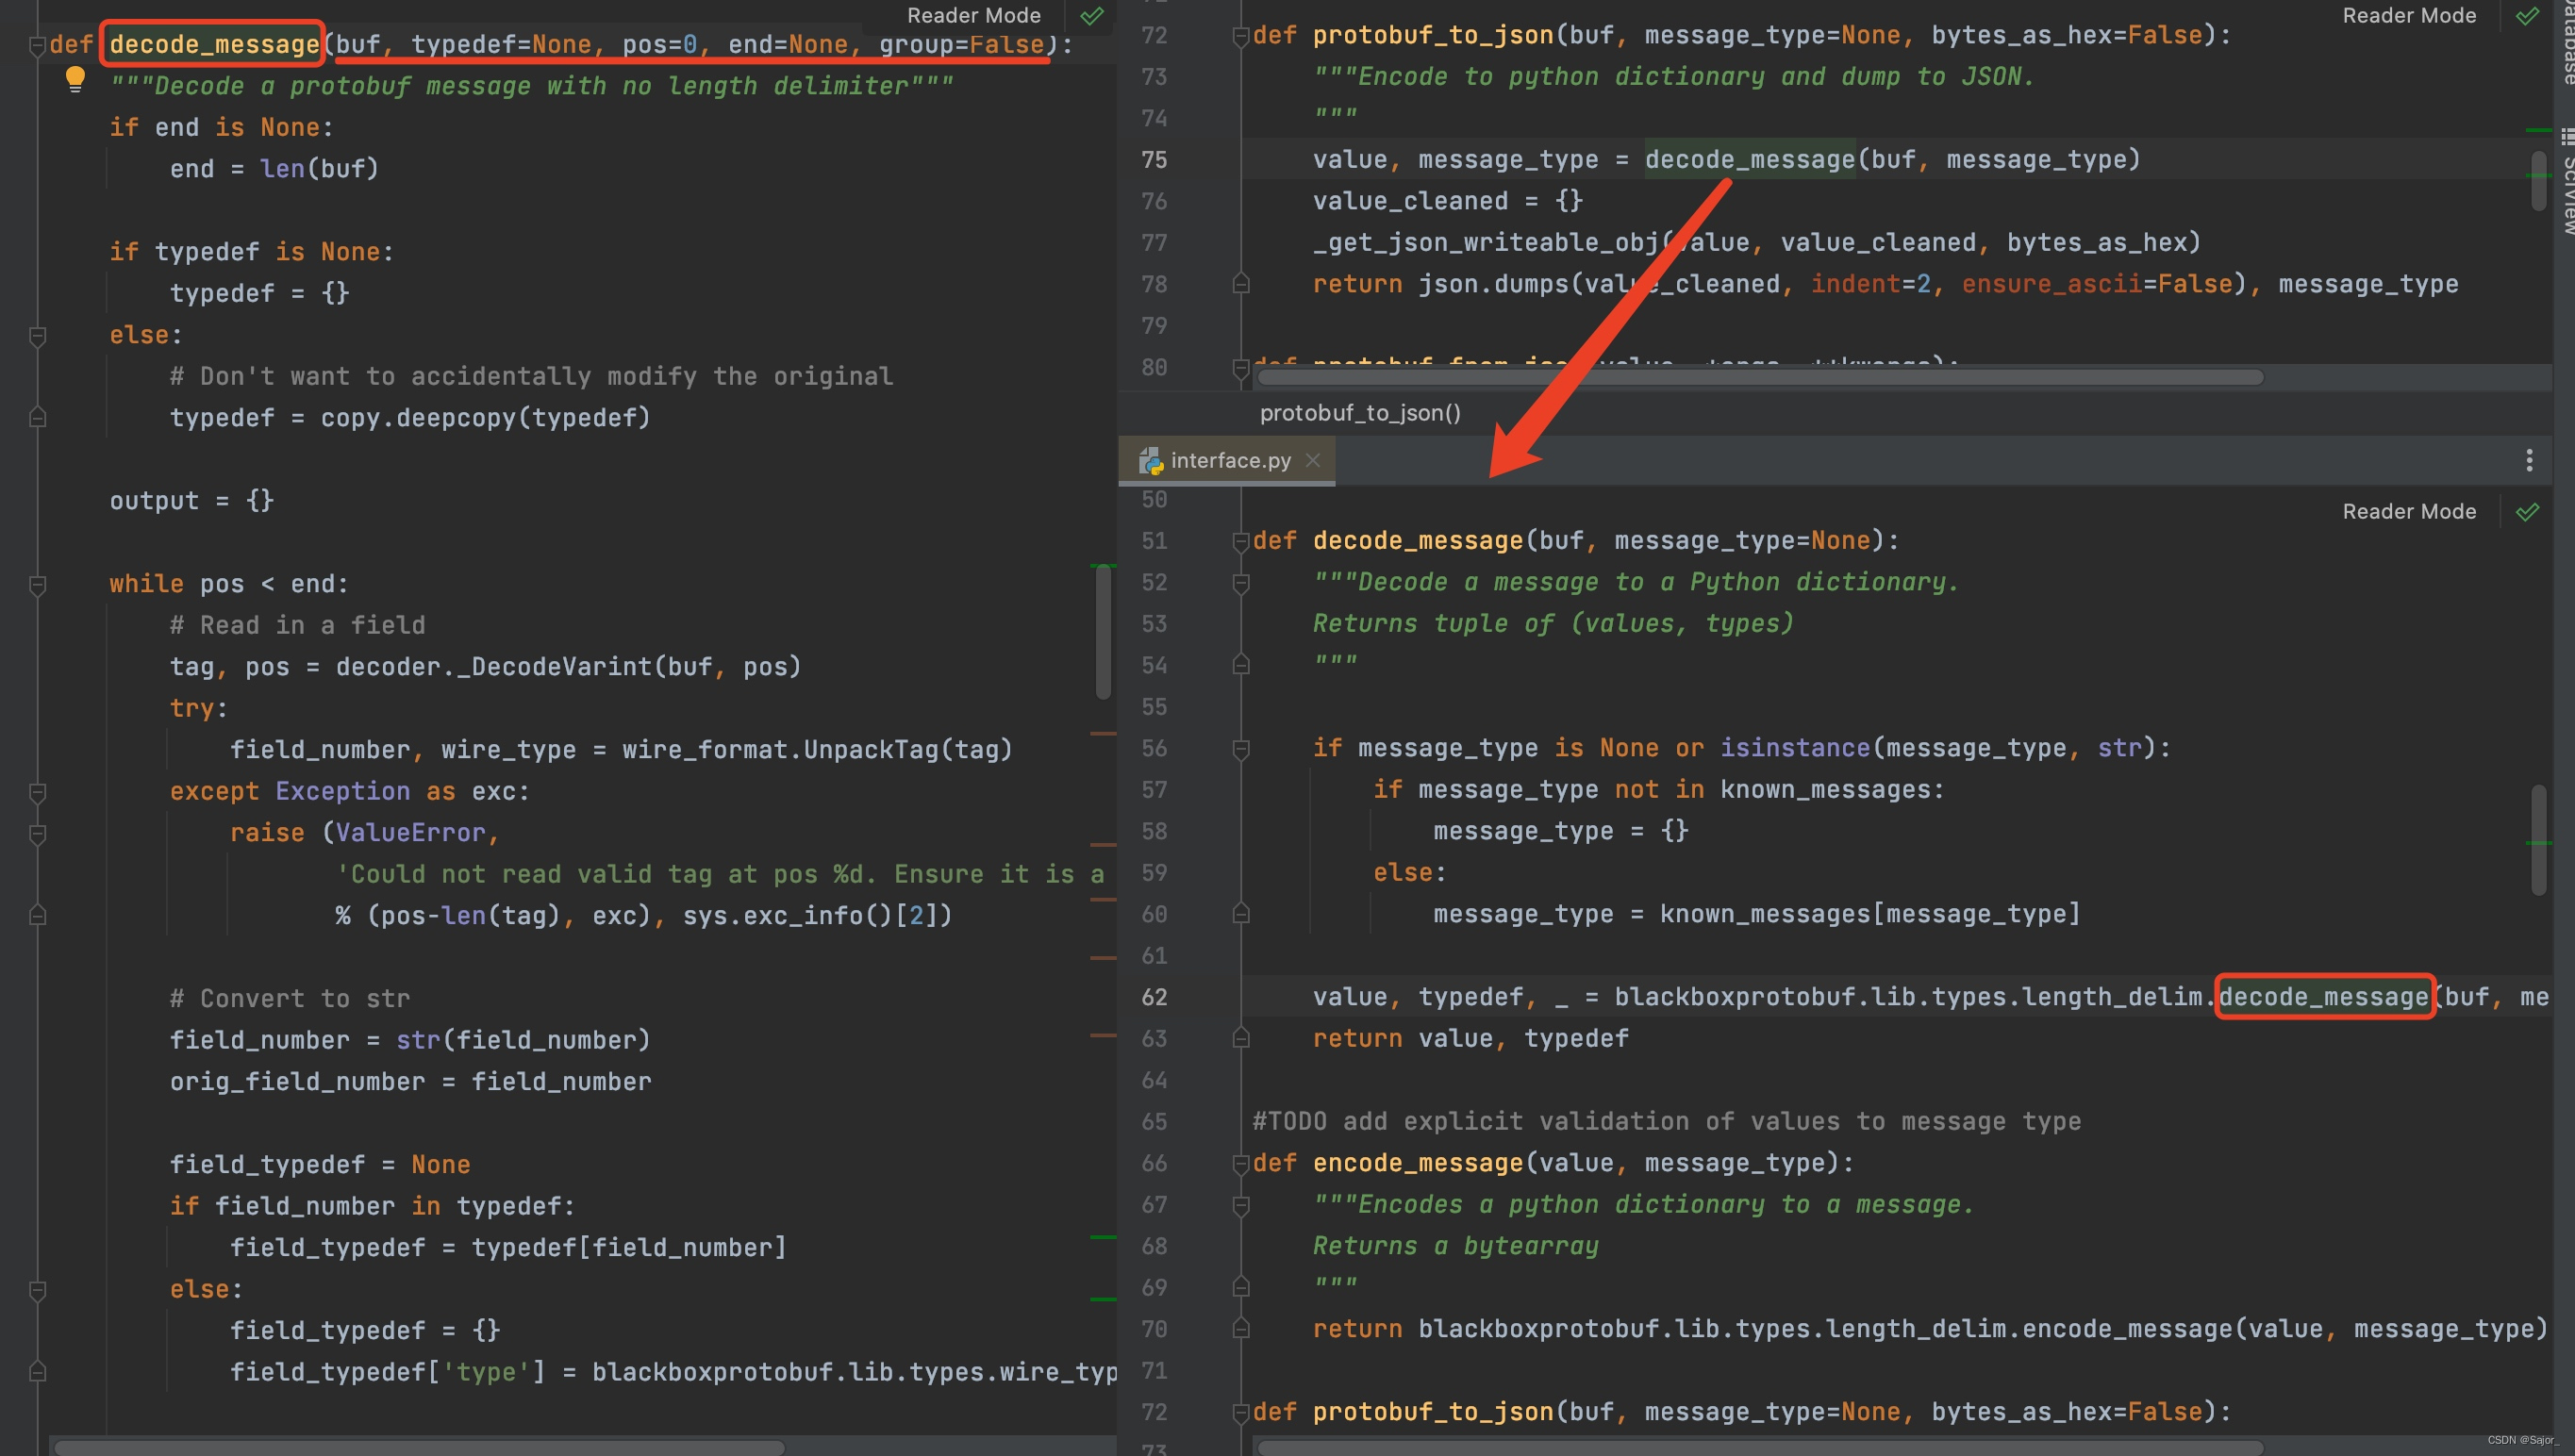Click 'value_cleaned = {}' on line 76
The height and width of the screenshot is (1456, 2575).
pyautogui.click(x=1448, y=201)
